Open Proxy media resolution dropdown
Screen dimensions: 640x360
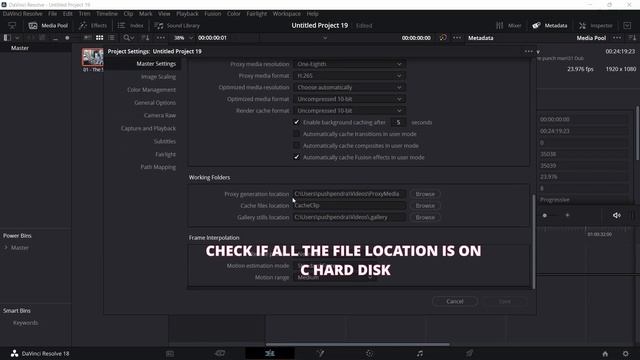click(x=349, y=64)
